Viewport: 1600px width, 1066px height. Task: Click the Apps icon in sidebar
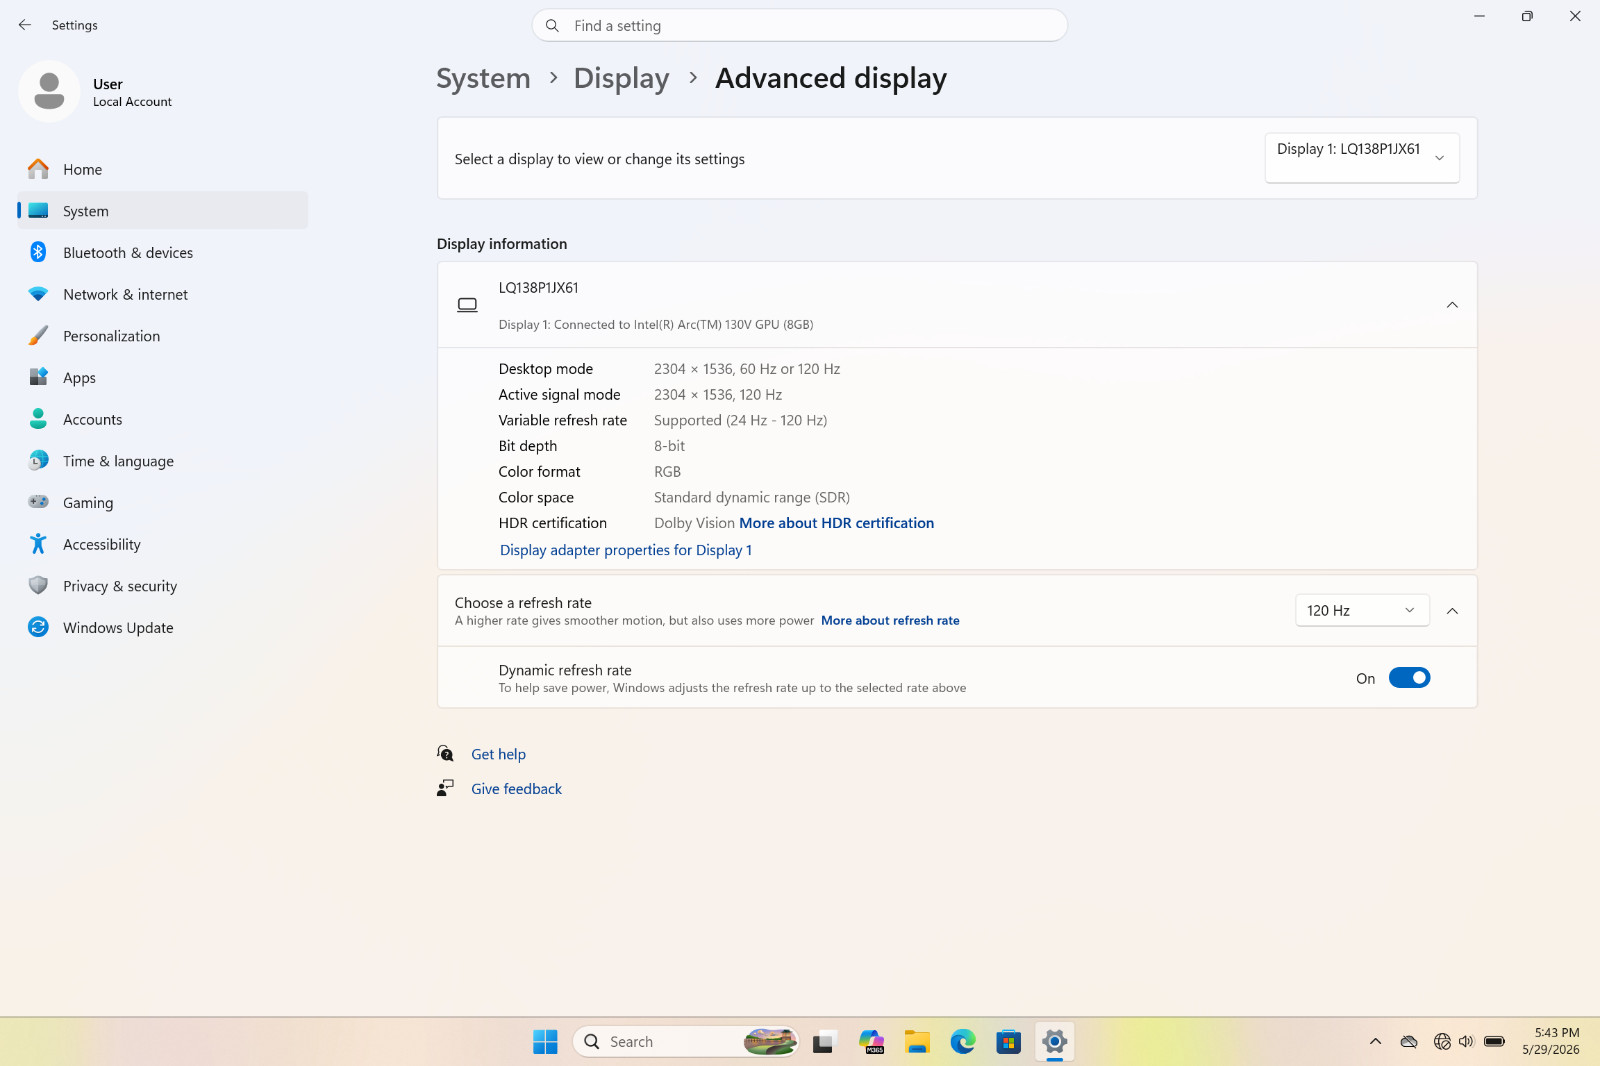click(x=38, y=377)
